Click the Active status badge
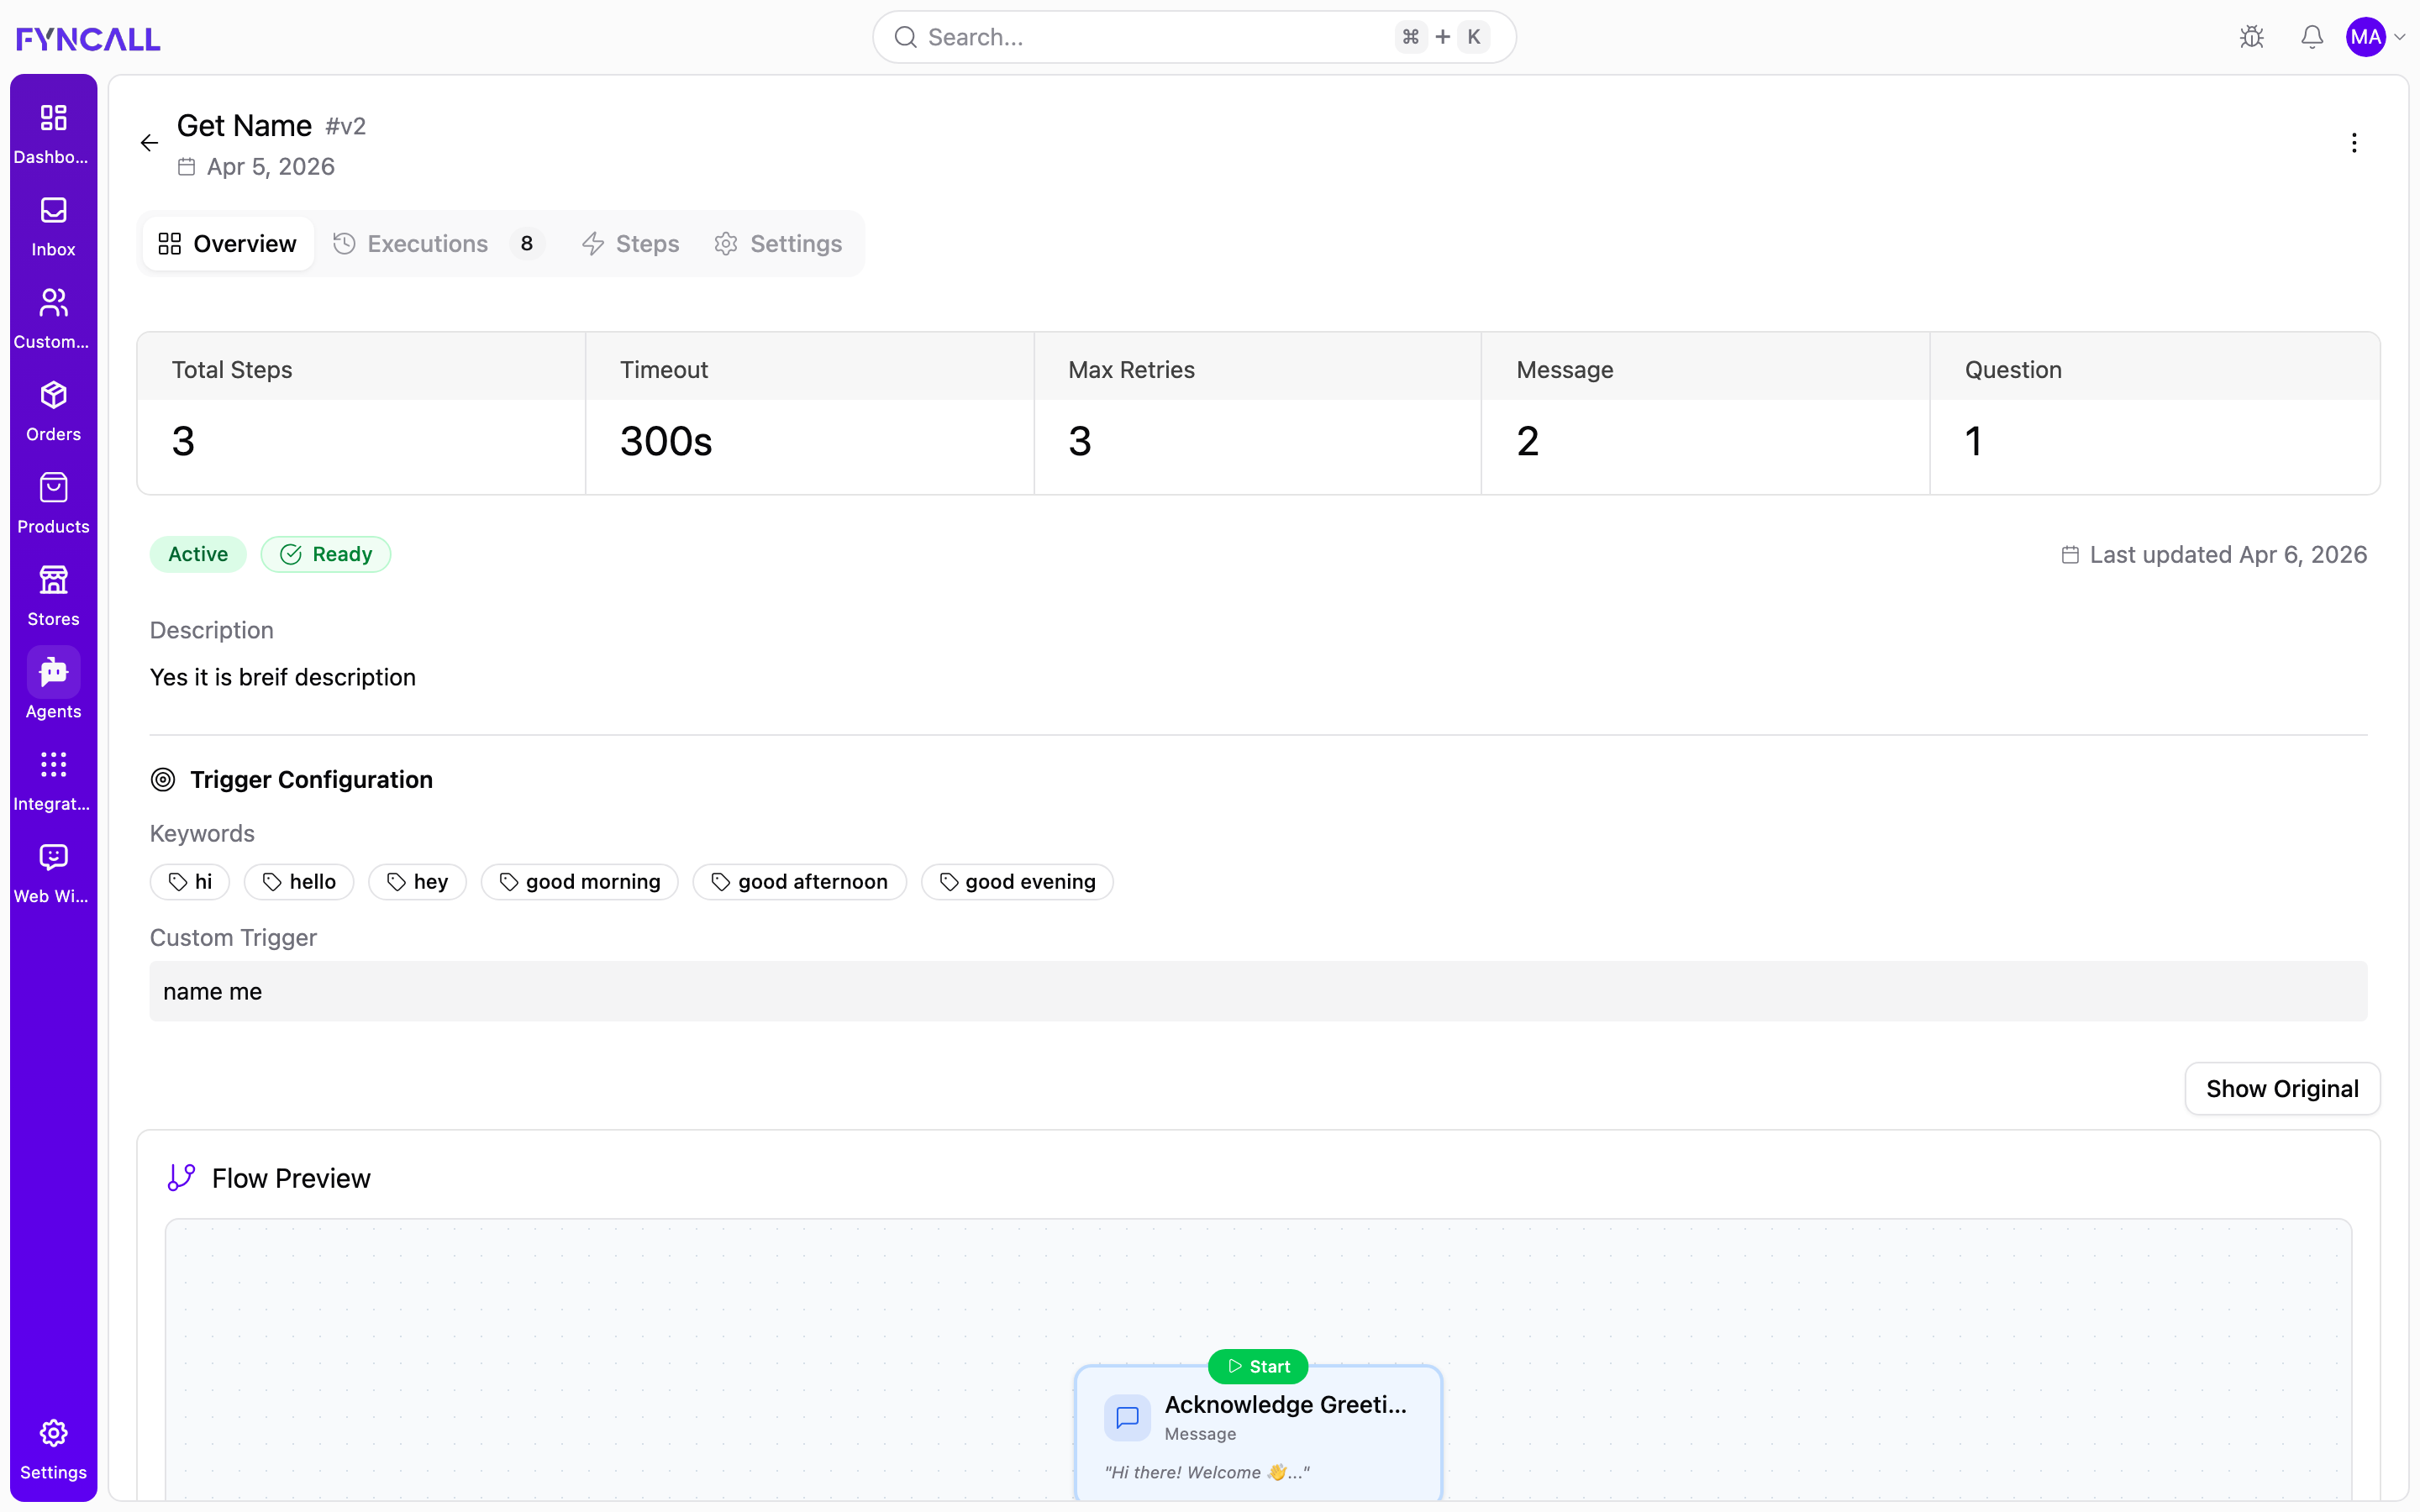The width and height of the screenshot is (2420, 1512). 198,554
